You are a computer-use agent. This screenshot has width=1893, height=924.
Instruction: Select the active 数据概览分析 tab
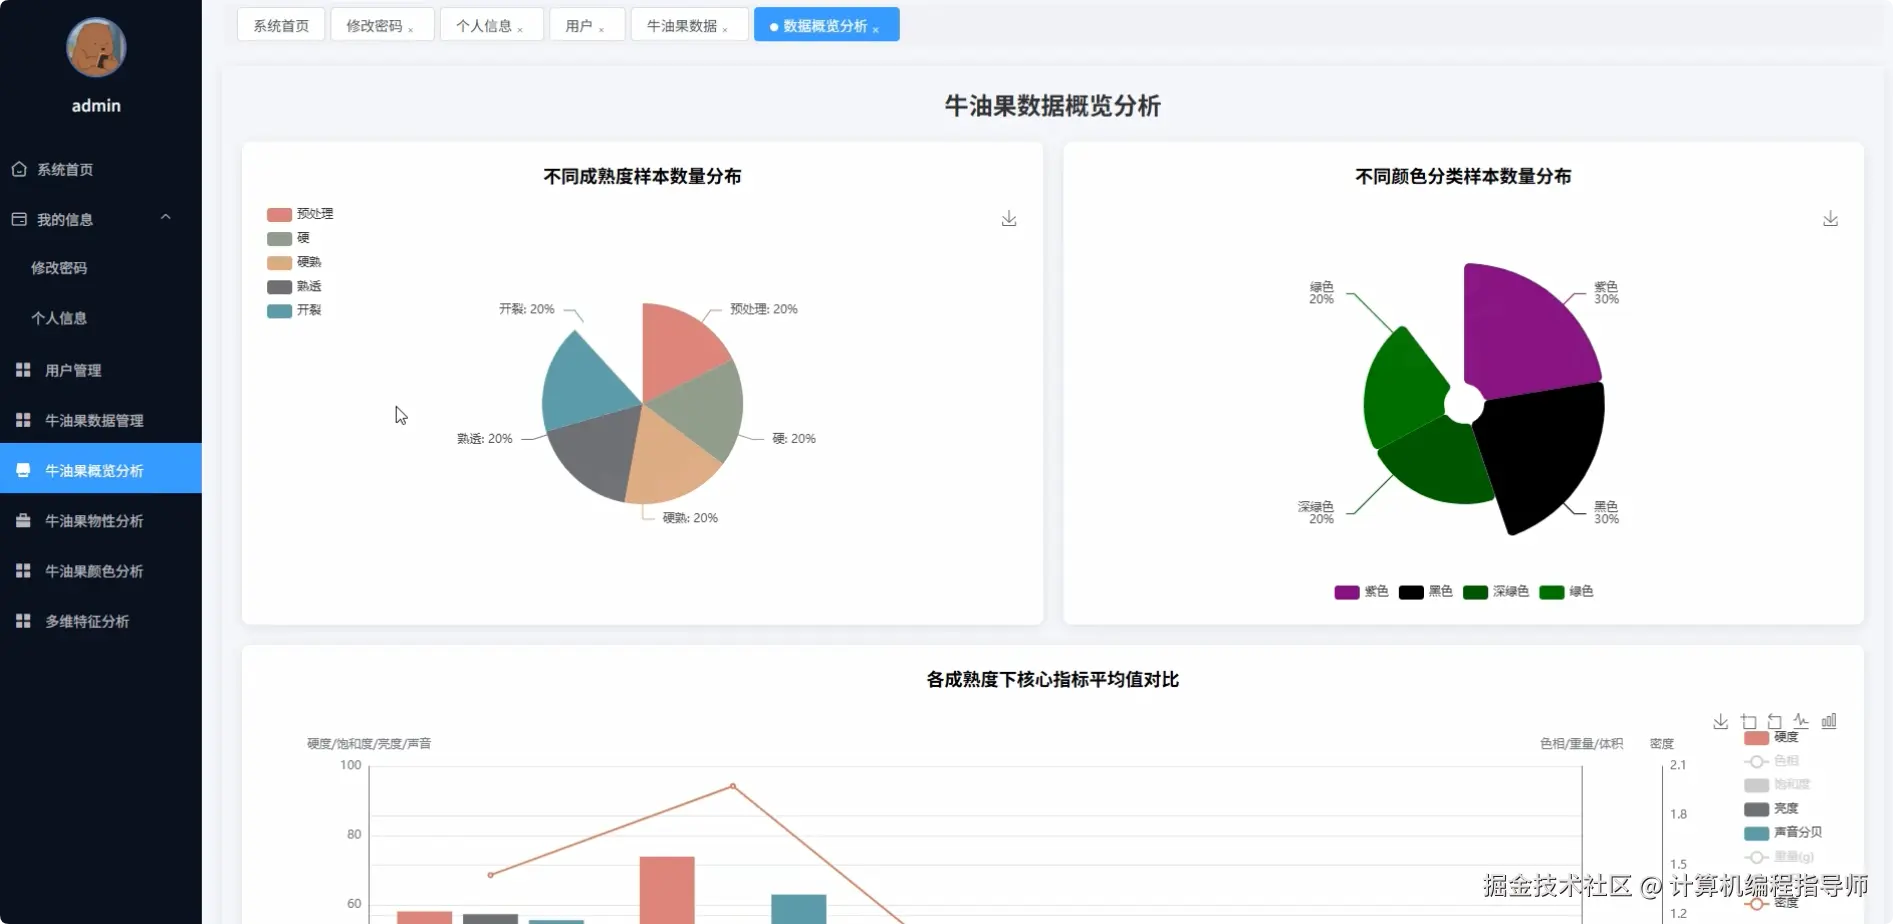(x=825, y=25)
